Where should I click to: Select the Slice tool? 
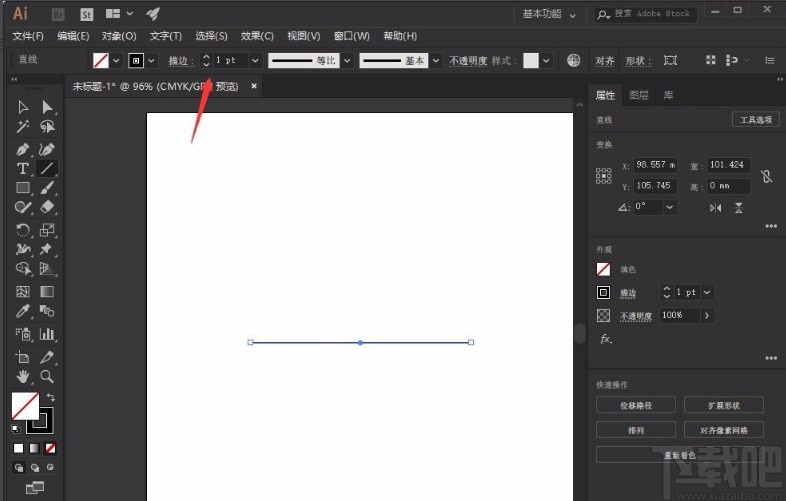pos(47,357)
